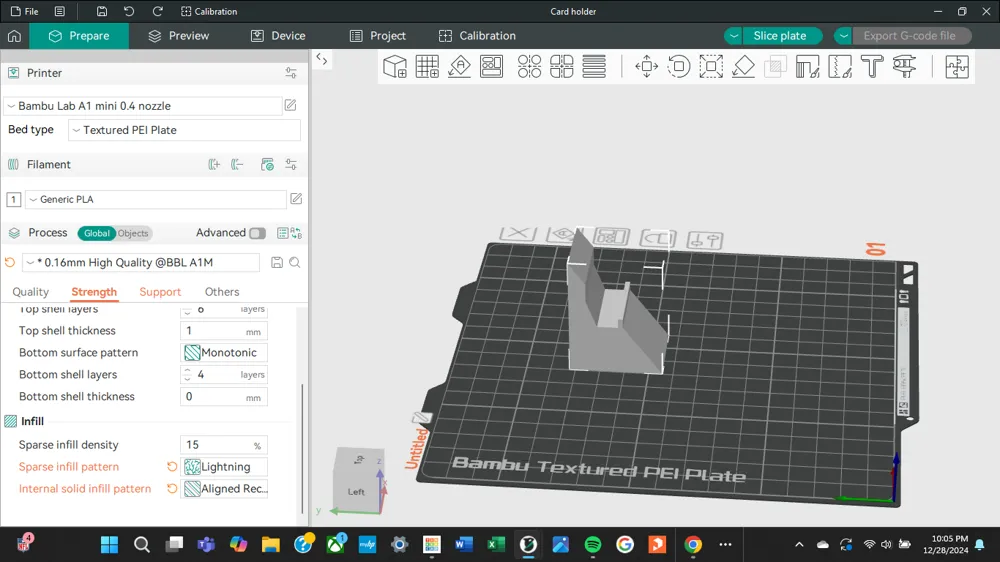Switch to the Preview tab
Screen dimensions: 1000x562
click(x=179, y=36)
